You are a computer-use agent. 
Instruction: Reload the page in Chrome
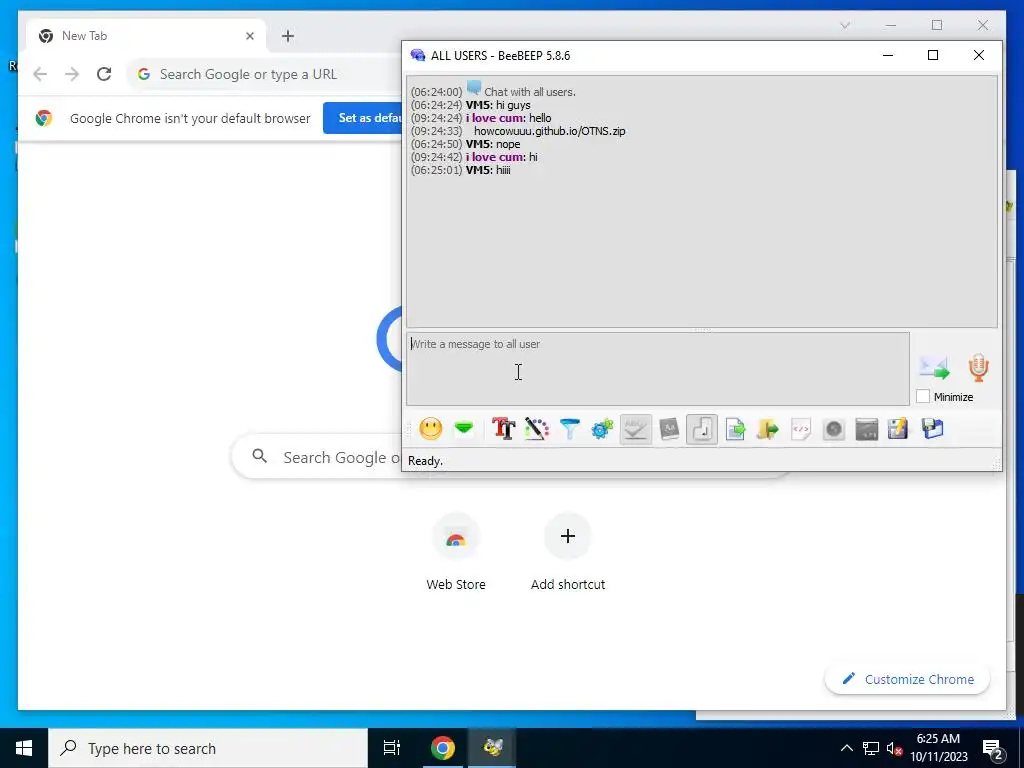click(x=104, y=74)
